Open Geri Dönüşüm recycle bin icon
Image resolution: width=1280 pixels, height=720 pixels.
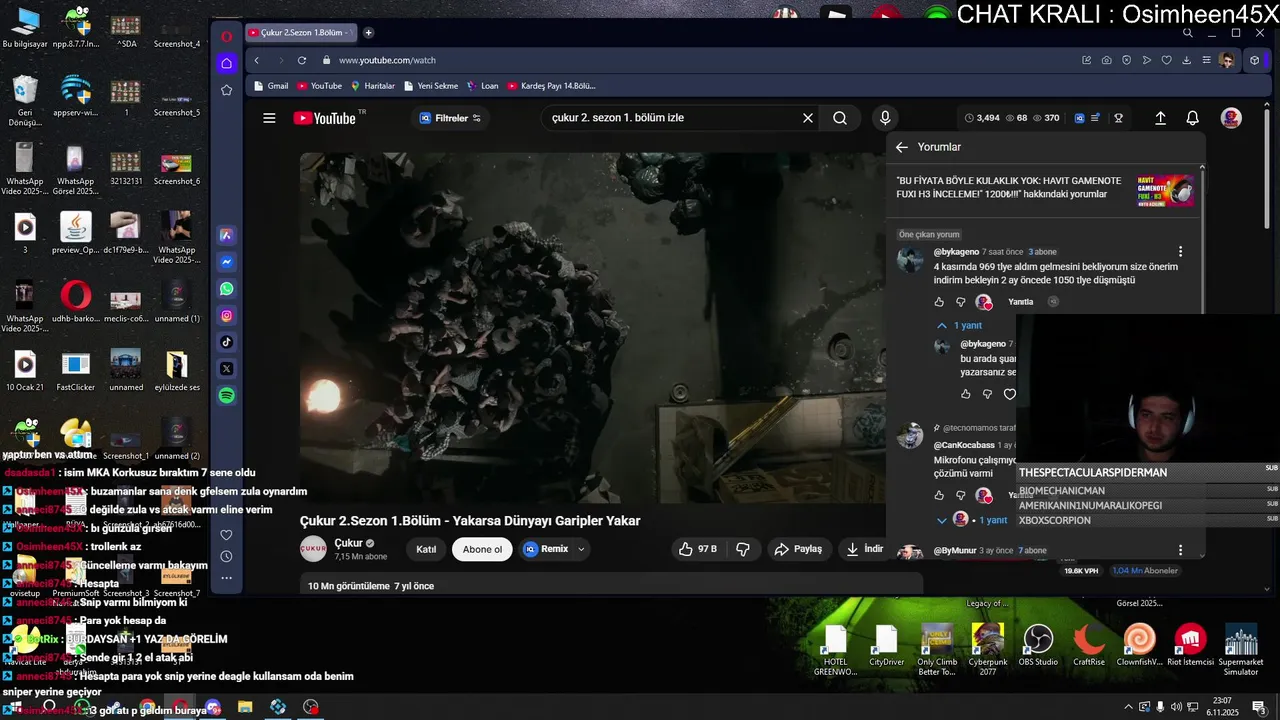pyautogui.click(x=25, y=101)
